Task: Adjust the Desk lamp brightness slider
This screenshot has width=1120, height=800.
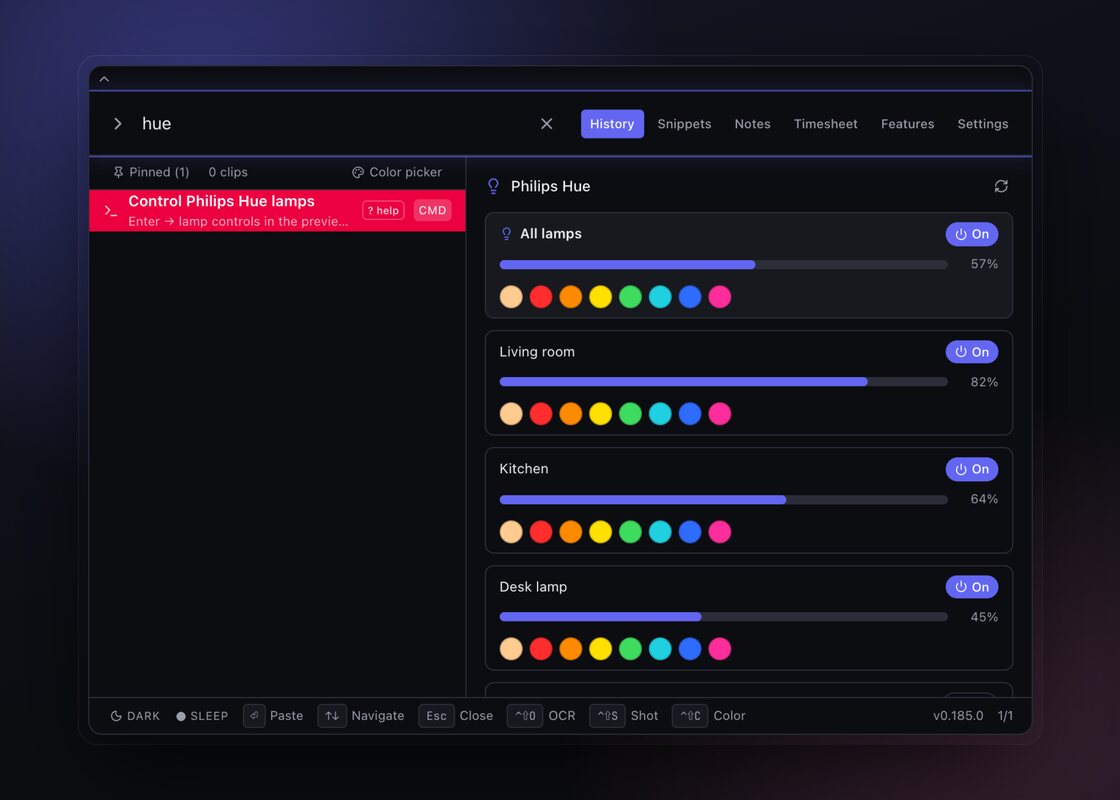Action: [724, 617]
